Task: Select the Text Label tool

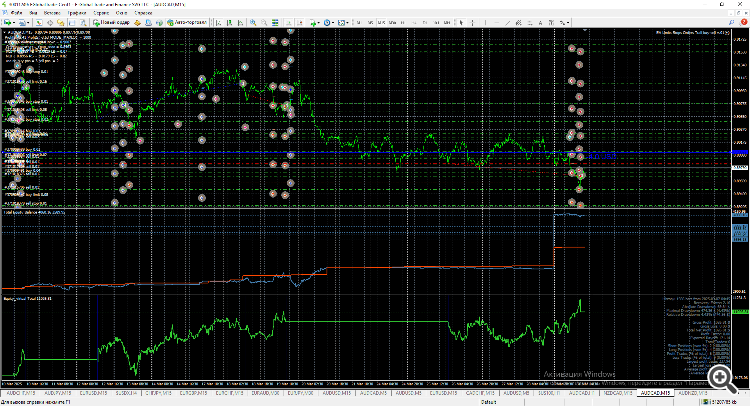Action: tap(551, 22)
